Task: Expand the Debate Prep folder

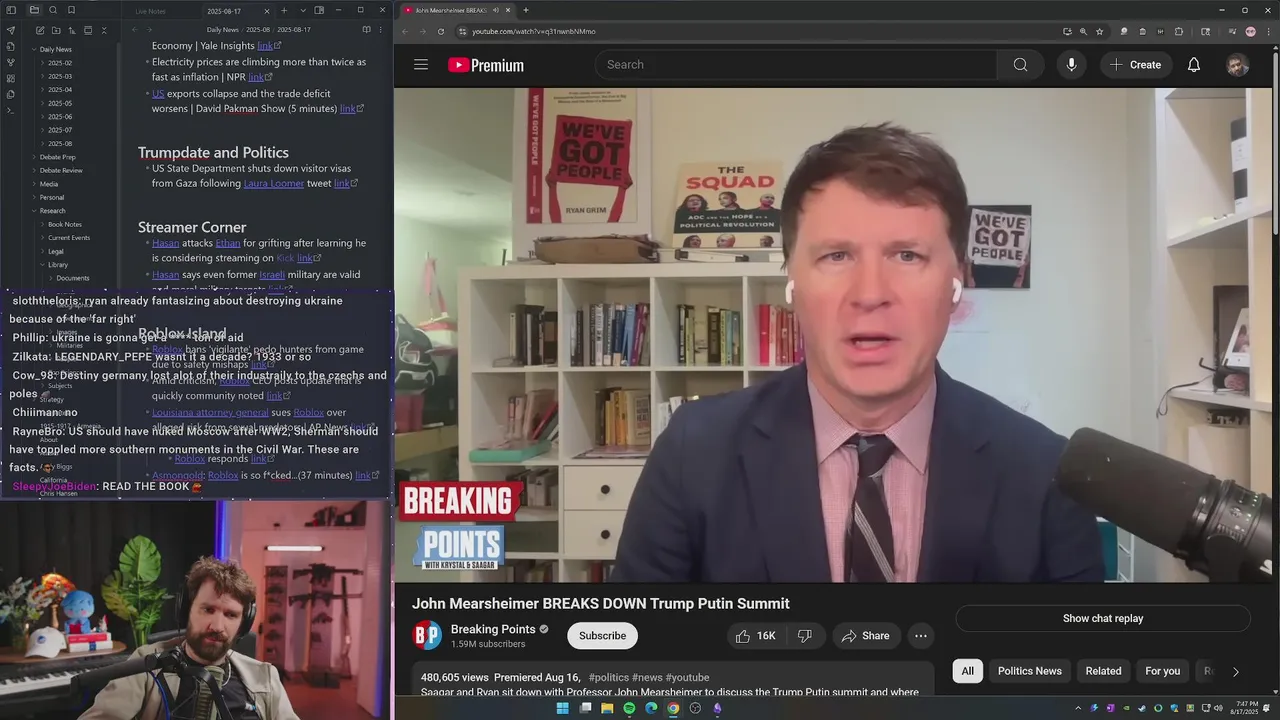Action: coord(57,157)
